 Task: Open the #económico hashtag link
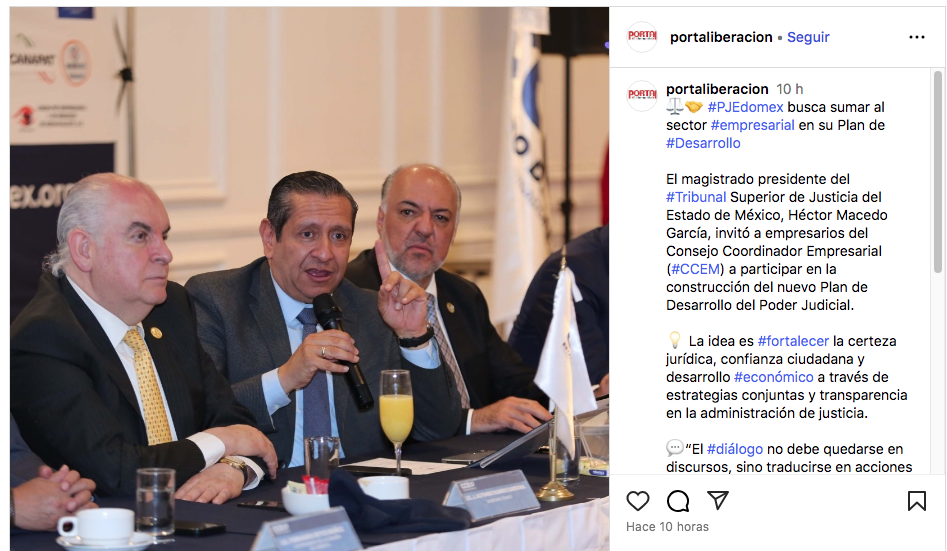[x=774, y=378]
